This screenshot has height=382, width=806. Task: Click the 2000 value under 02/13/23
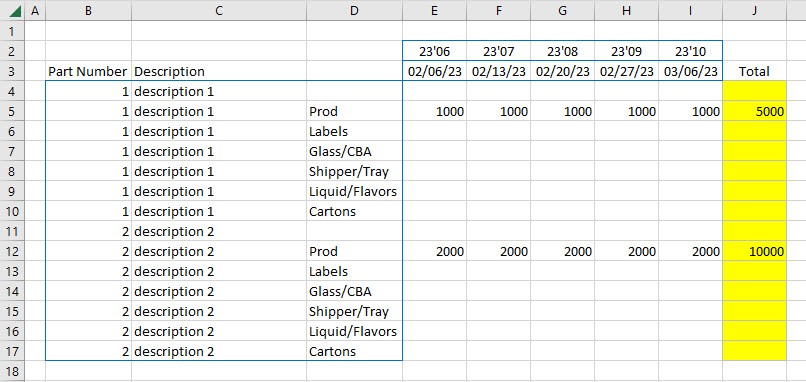[x=499, y=251]
